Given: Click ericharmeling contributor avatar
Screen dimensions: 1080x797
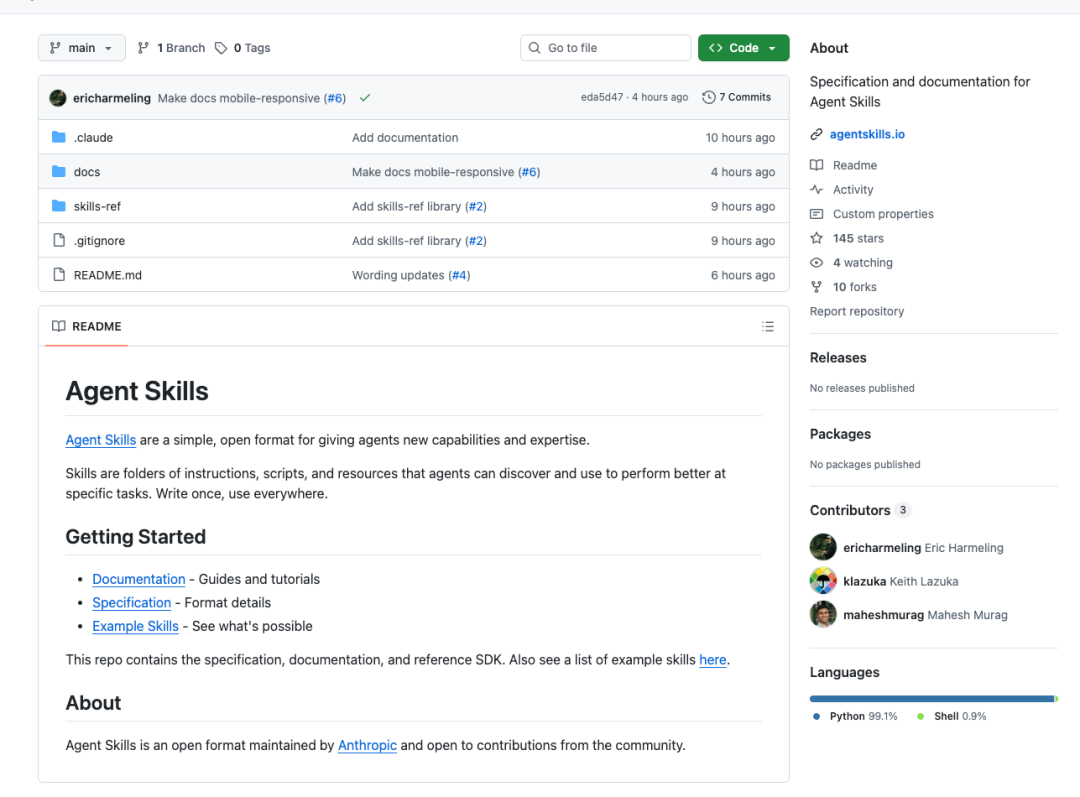Looking at the screenshot, I should click(823, 547).
